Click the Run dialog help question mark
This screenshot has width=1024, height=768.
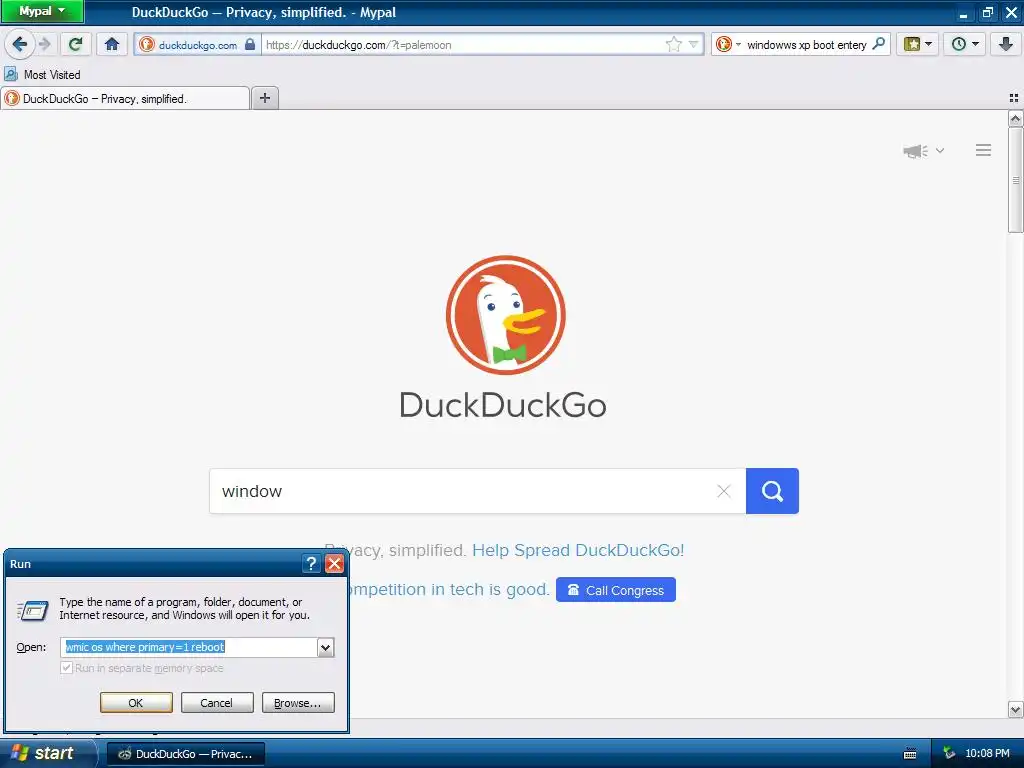312,564
